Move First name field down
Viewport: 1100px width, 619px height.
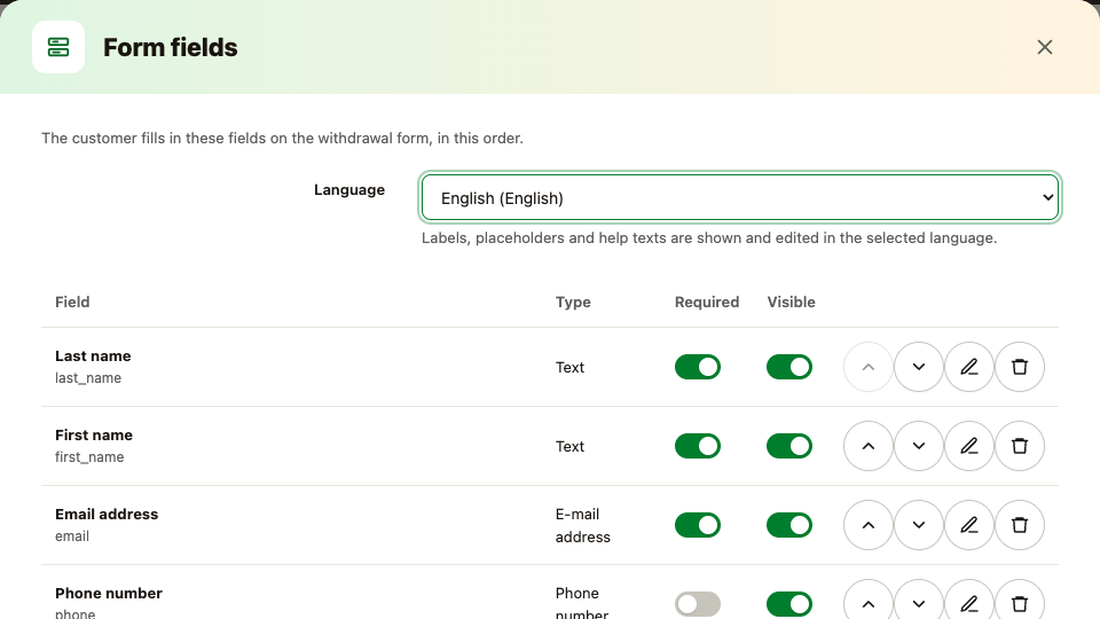coord(918,446)
